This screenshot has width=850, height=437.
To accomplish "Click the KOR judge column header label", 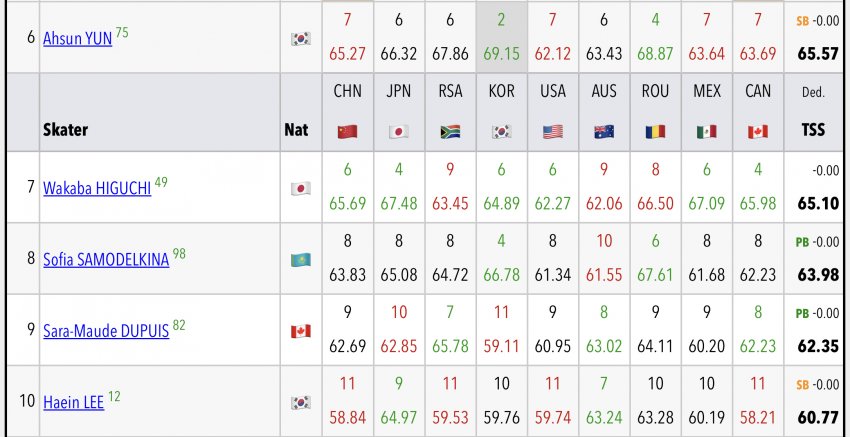I will click(501, 92).
